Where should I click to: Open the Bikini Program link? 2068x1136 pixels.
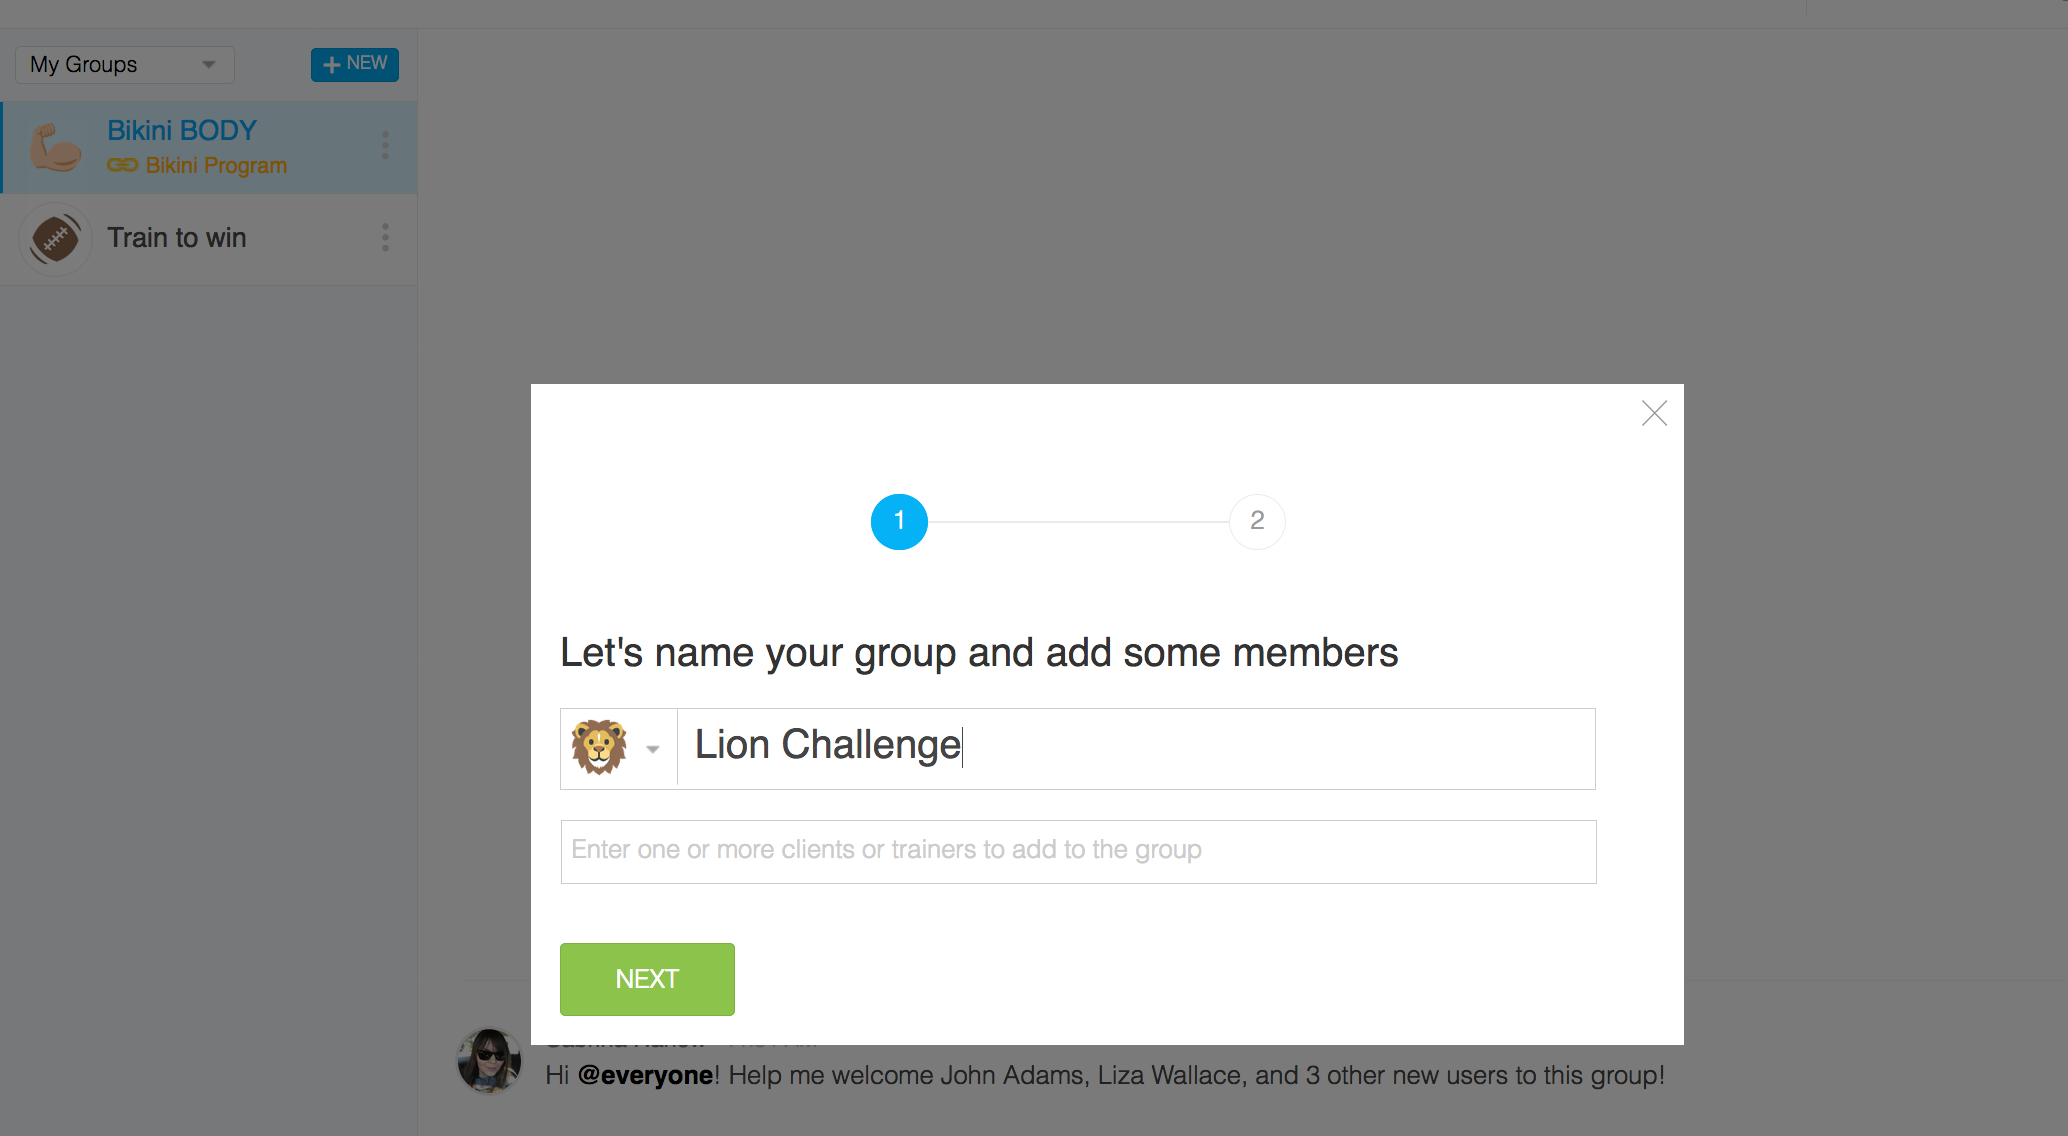point(216,166)
